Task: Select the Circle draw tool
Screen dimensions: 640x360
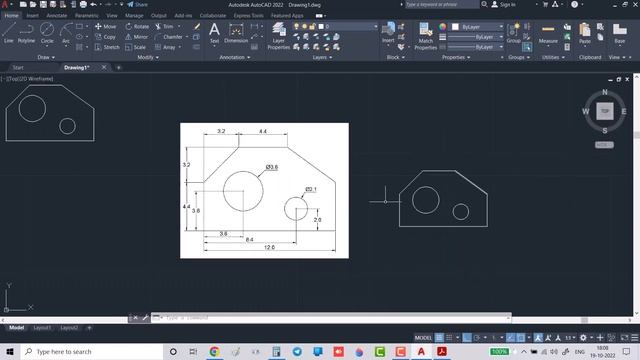Action: [x=47, y=33]
